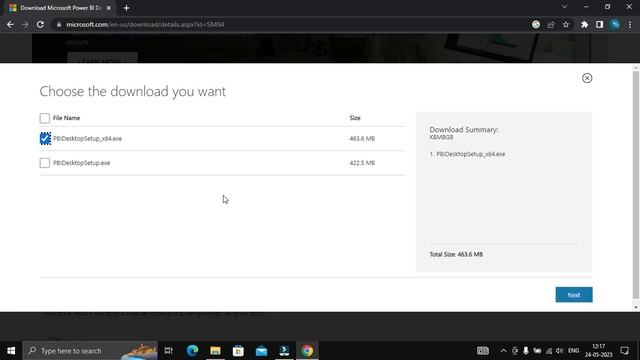Click the 422.5 MB size cell

tap(362, 163)
